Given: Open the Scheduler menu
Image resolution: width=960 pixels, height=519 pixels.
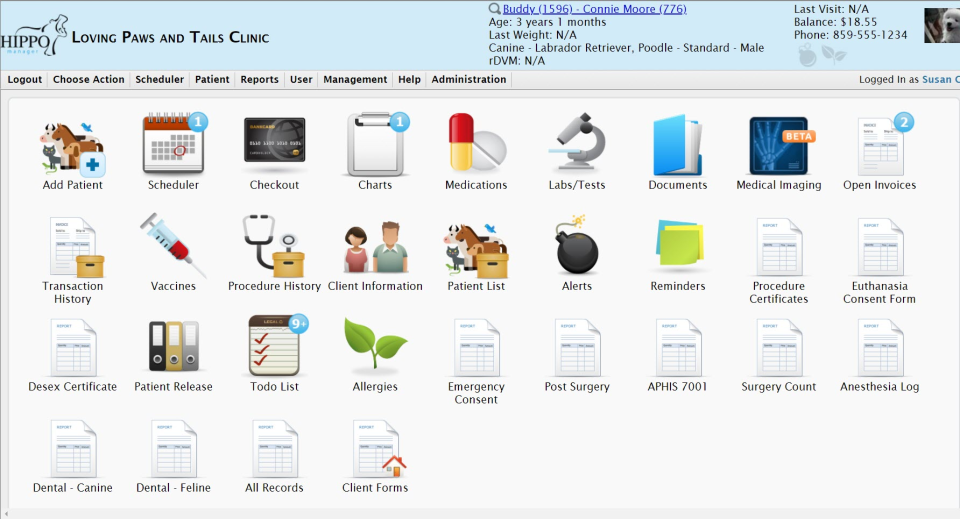Looking at the screenshot, I should click(x=159, y=80).
